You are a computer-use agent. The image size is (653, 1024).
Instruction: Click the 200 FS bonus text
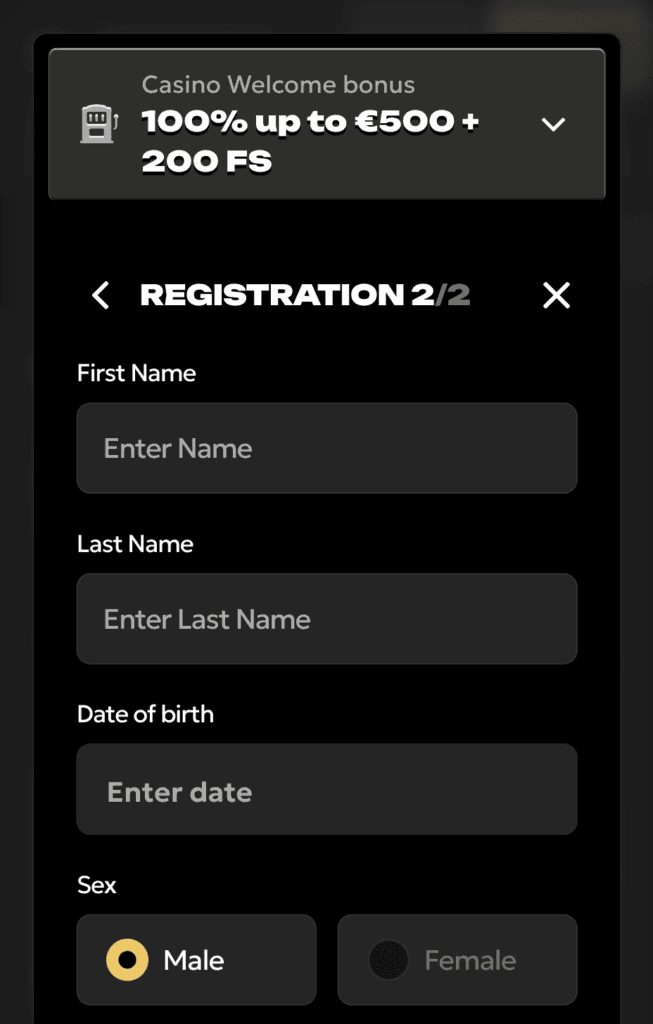coord(206,161)
